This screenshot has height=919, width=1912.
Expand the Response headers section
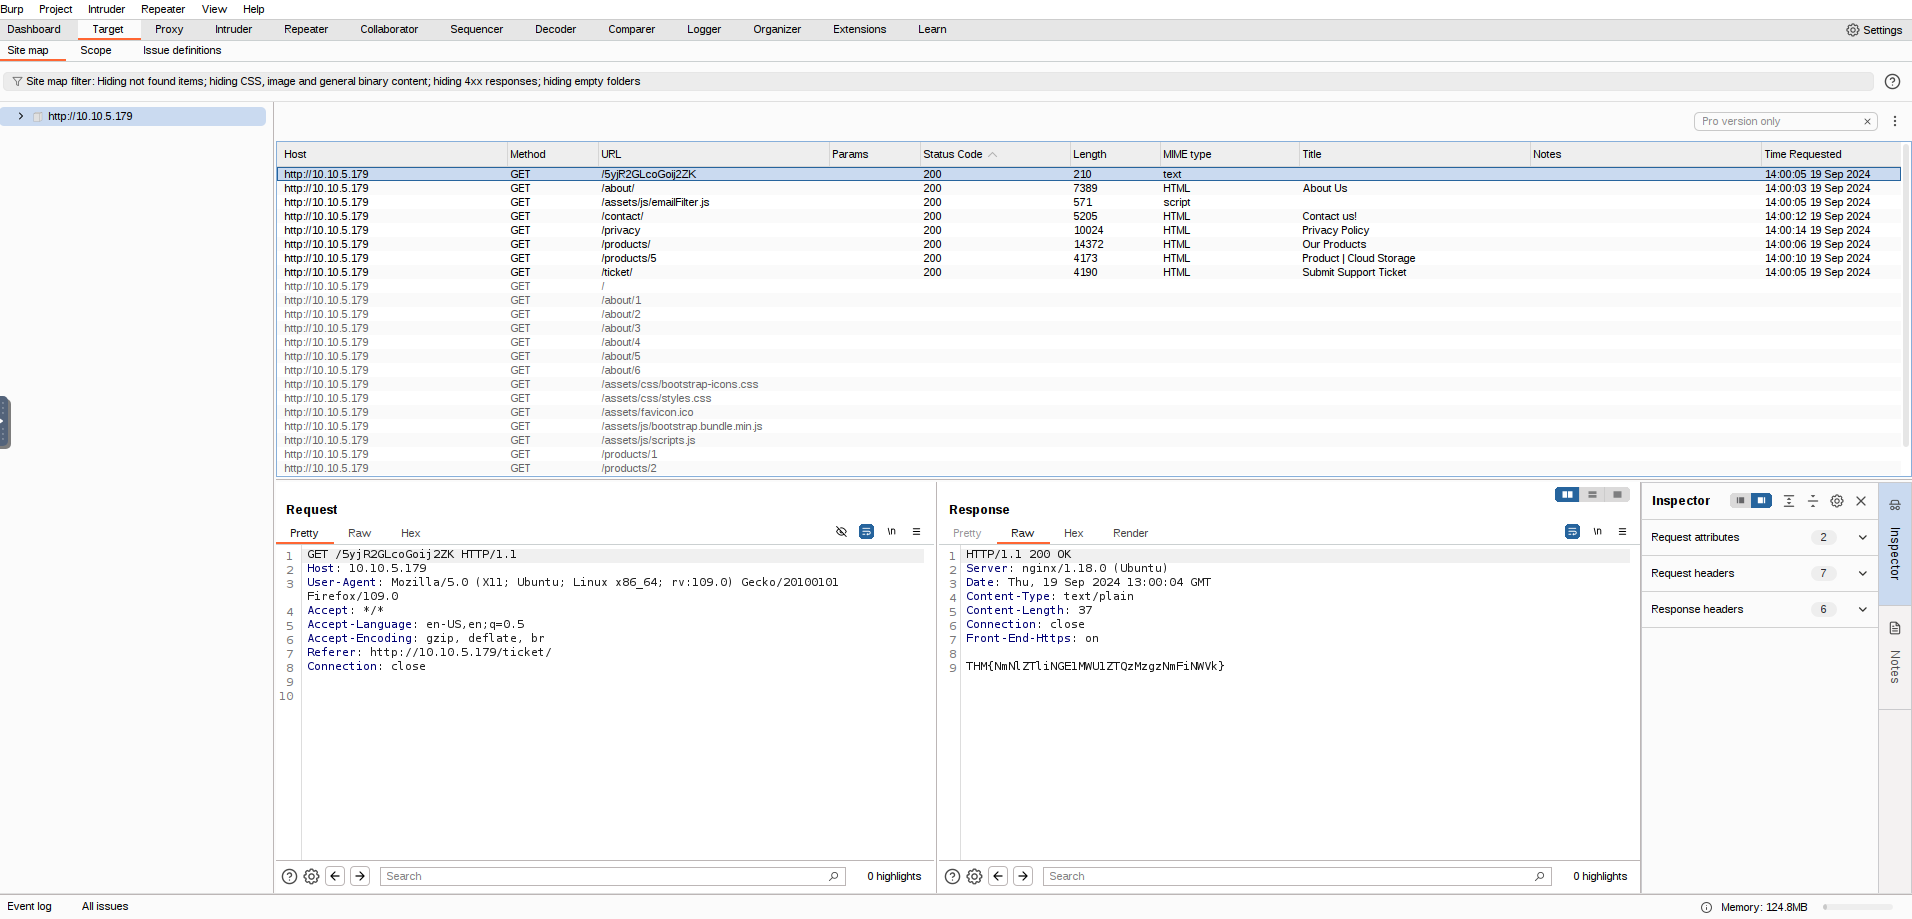(x=1862, y=610)
